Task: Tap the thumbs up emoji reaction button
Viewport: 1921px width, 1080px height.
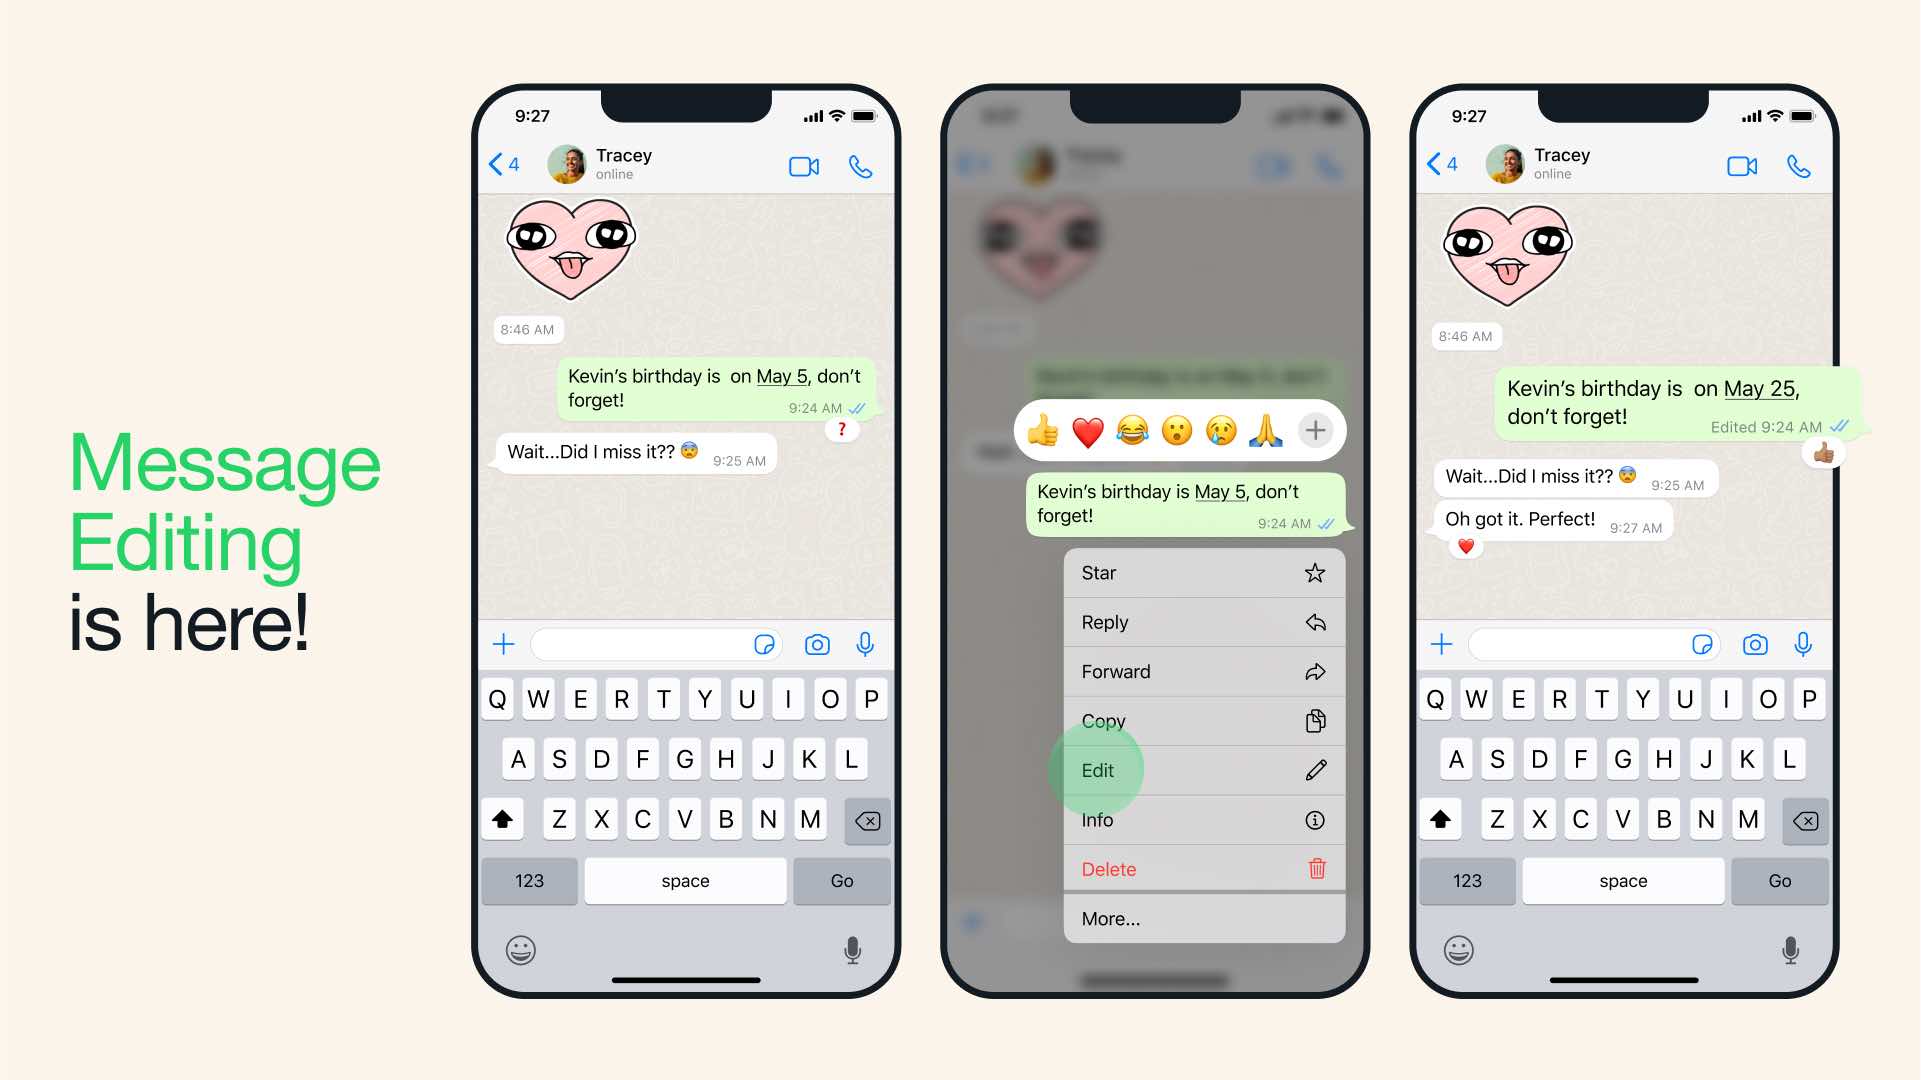Action: [x=1041, y=430]
